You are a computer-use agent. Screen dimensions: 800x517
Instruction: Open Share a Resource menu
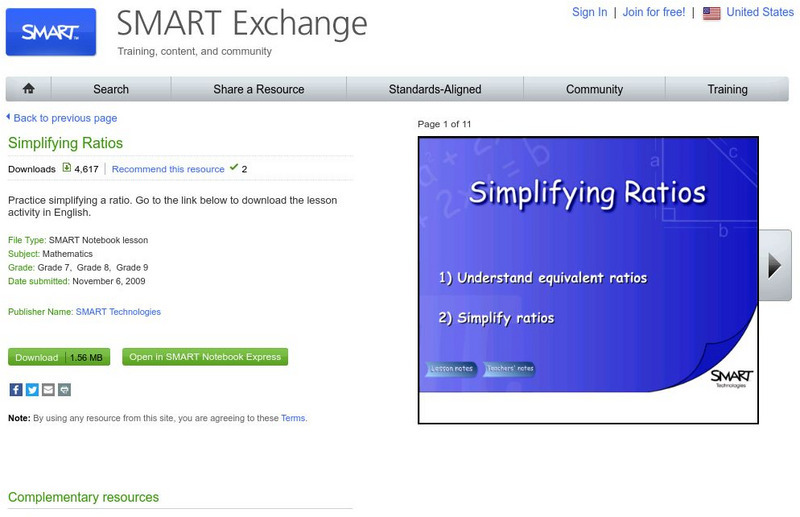pos(259,89)
